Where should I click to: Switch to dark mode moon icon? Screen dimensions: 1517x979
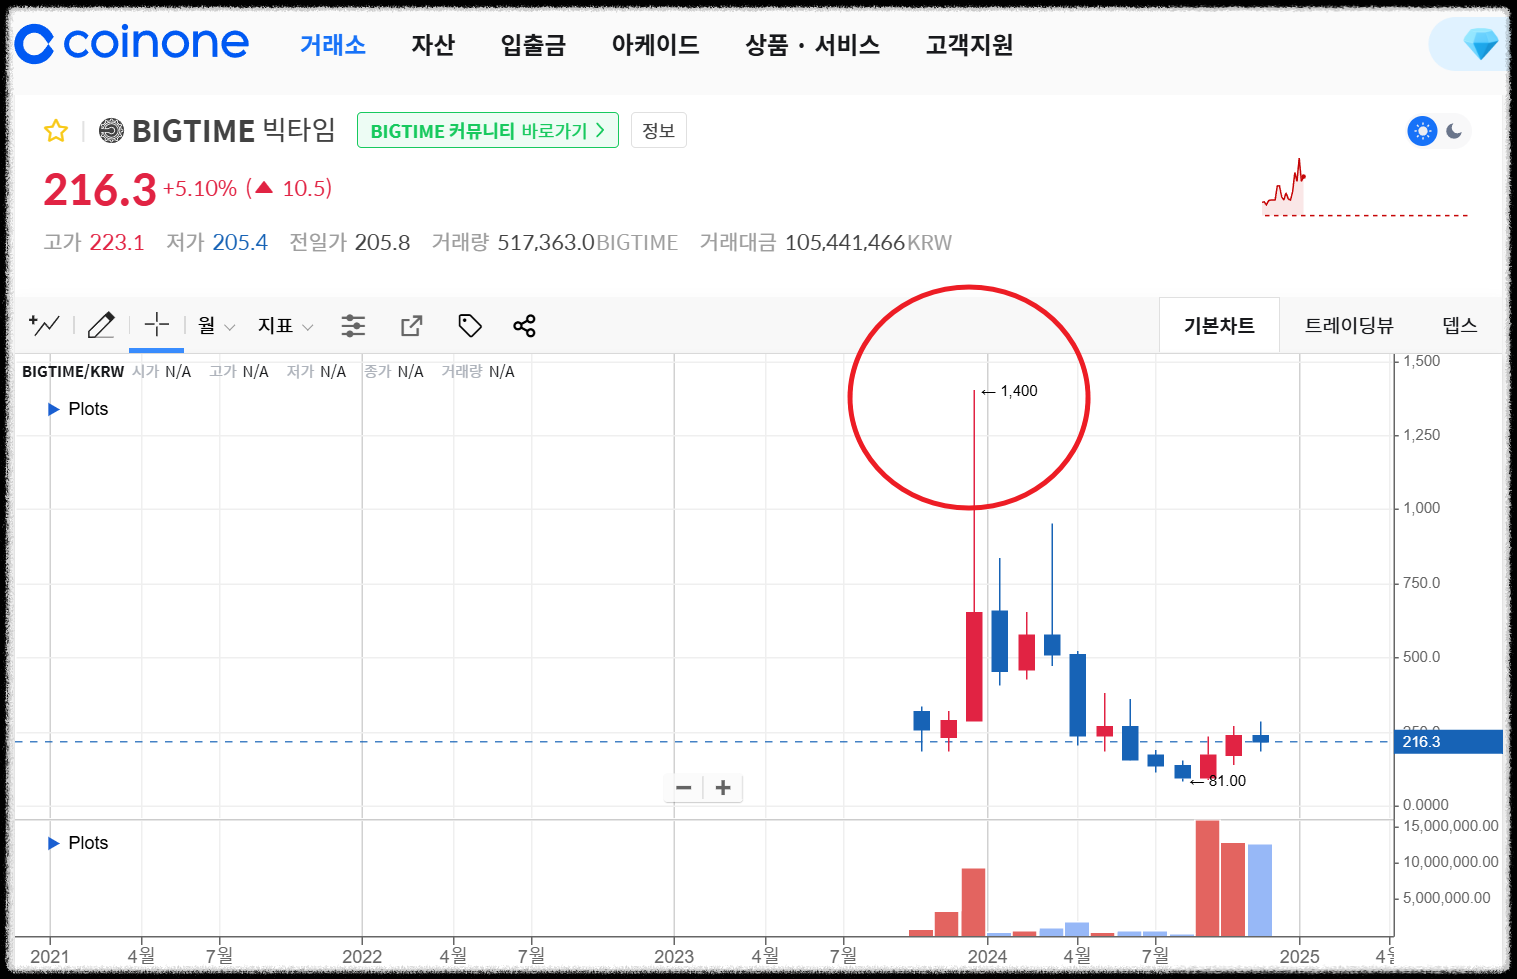[x=1455, y=131]
